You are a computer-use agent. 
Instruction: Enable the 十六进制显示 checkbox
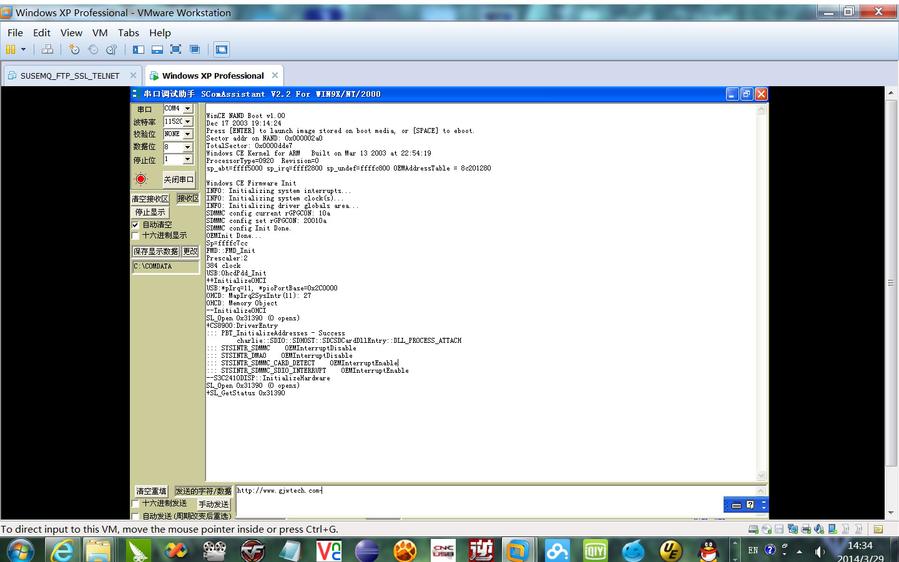pyautogui.click(x=135, y=235)
